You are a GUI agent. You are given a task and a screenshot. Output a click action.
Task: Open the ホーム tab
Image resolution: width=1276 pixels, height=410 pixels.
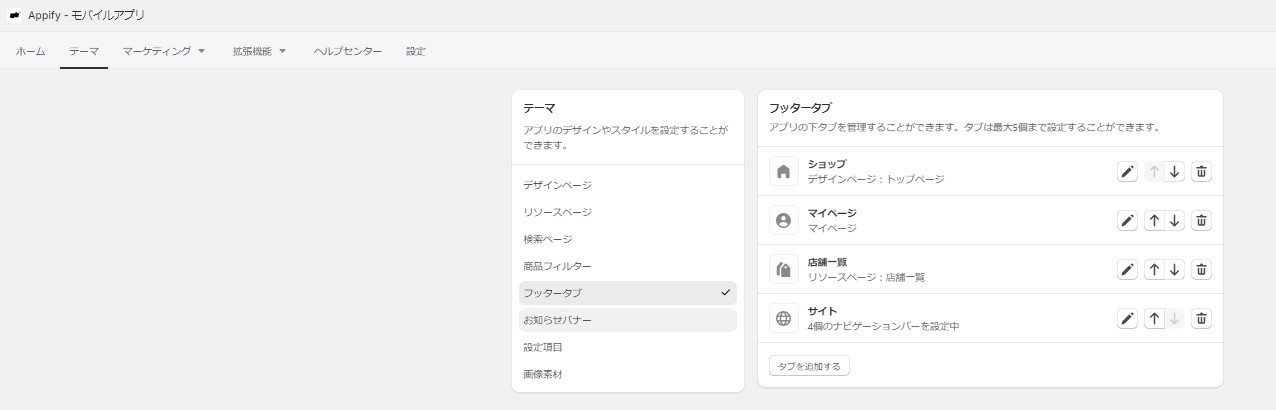pos(31,51)
